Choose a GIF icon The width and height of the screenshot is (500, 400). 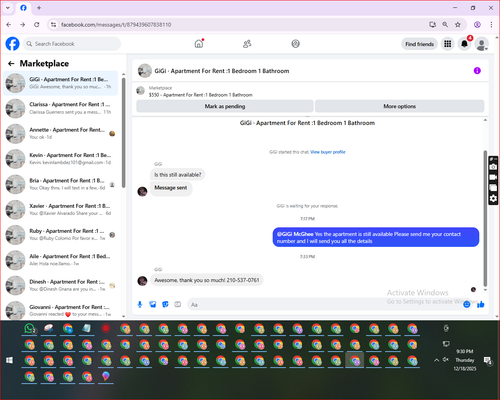[x=178, y=304]
